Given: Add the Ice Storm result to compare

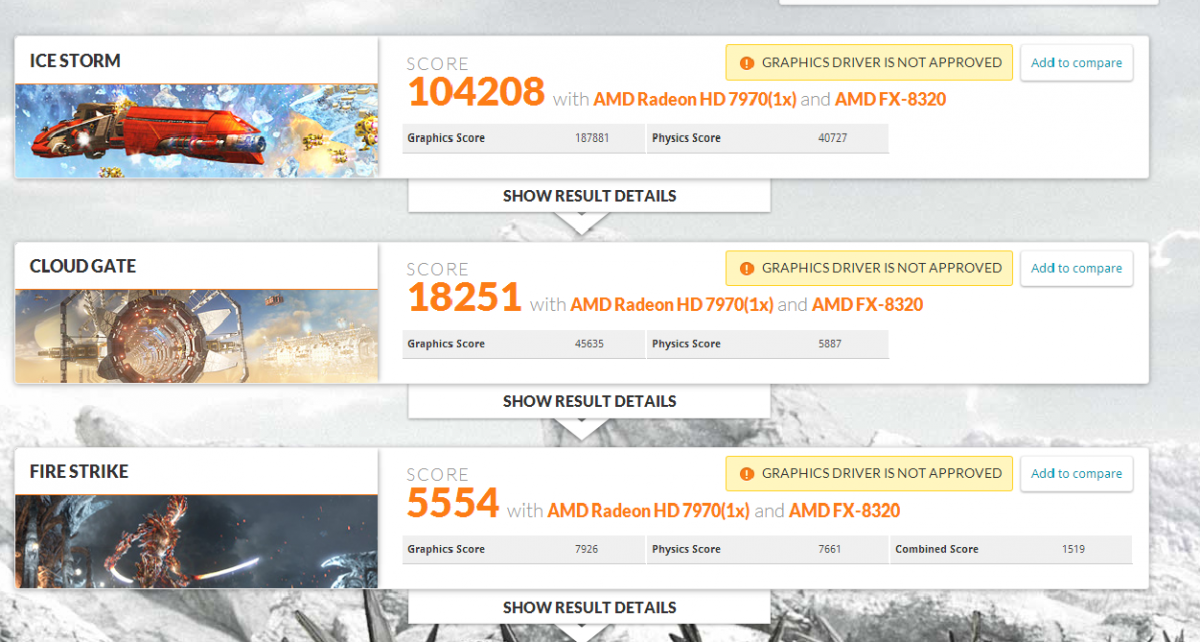Looking at the screenshot, I should coord(1076,62).
